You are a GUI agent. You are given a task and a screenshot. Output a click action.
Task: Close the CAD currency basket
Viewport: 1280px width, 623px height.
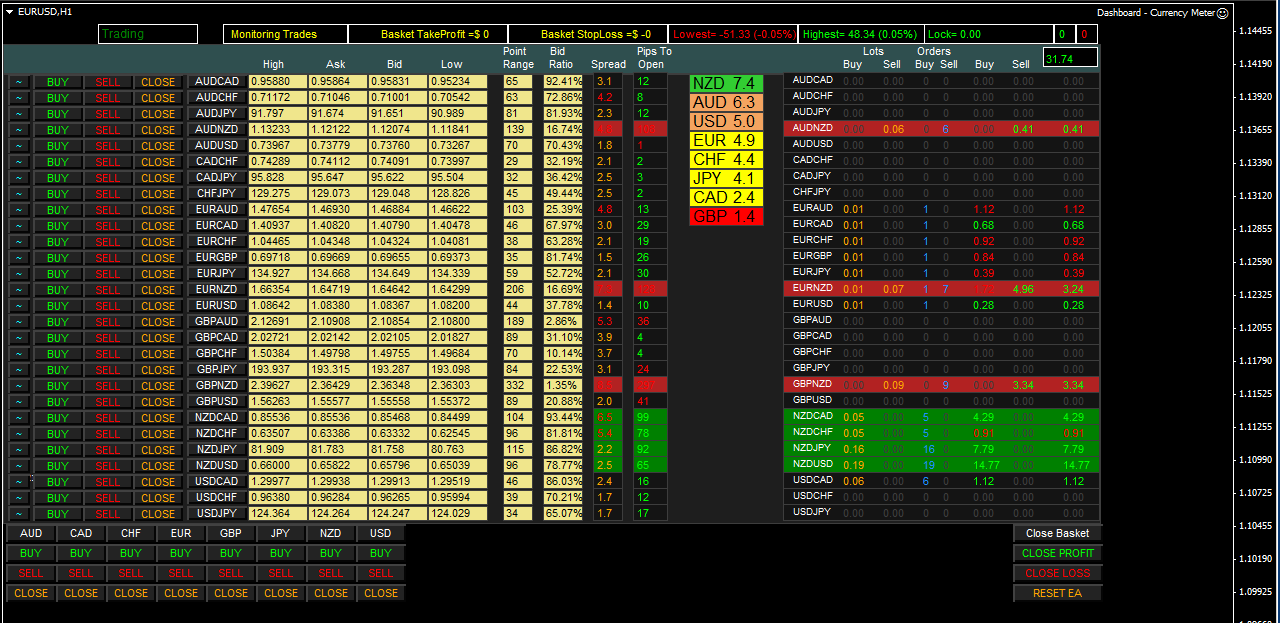tap(81, 593)
